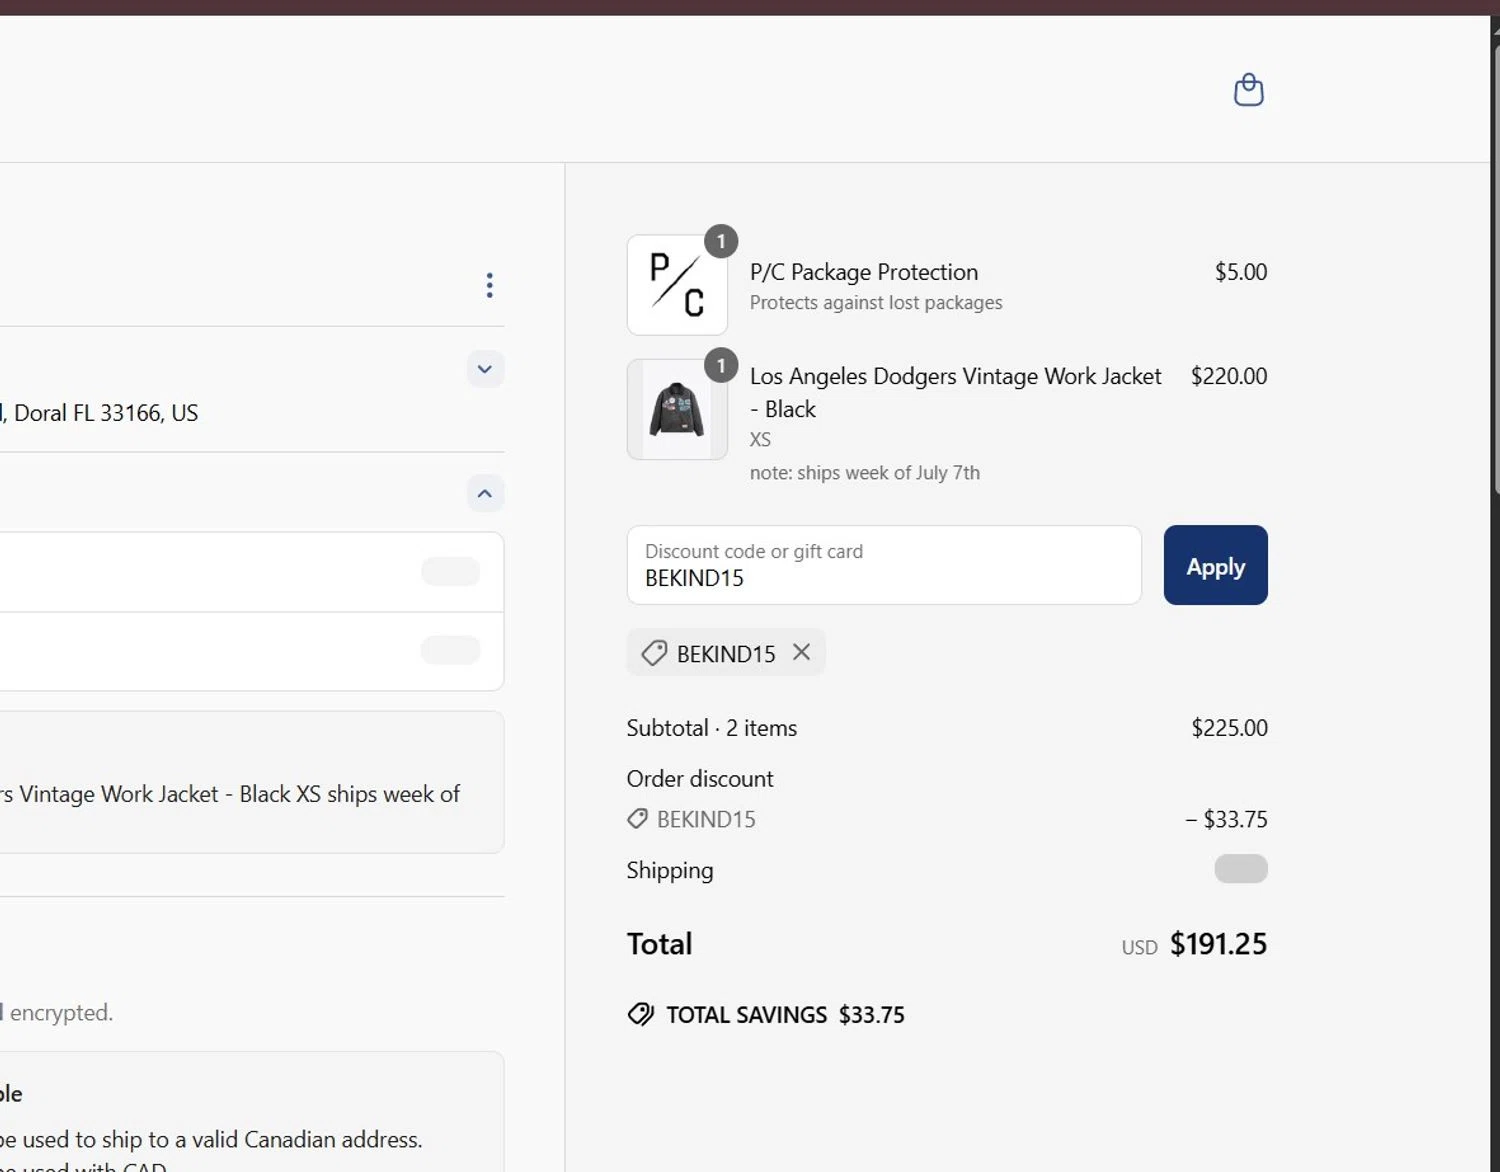
Task: Click the 'Protects against lost packages' text
Action: 876,303
